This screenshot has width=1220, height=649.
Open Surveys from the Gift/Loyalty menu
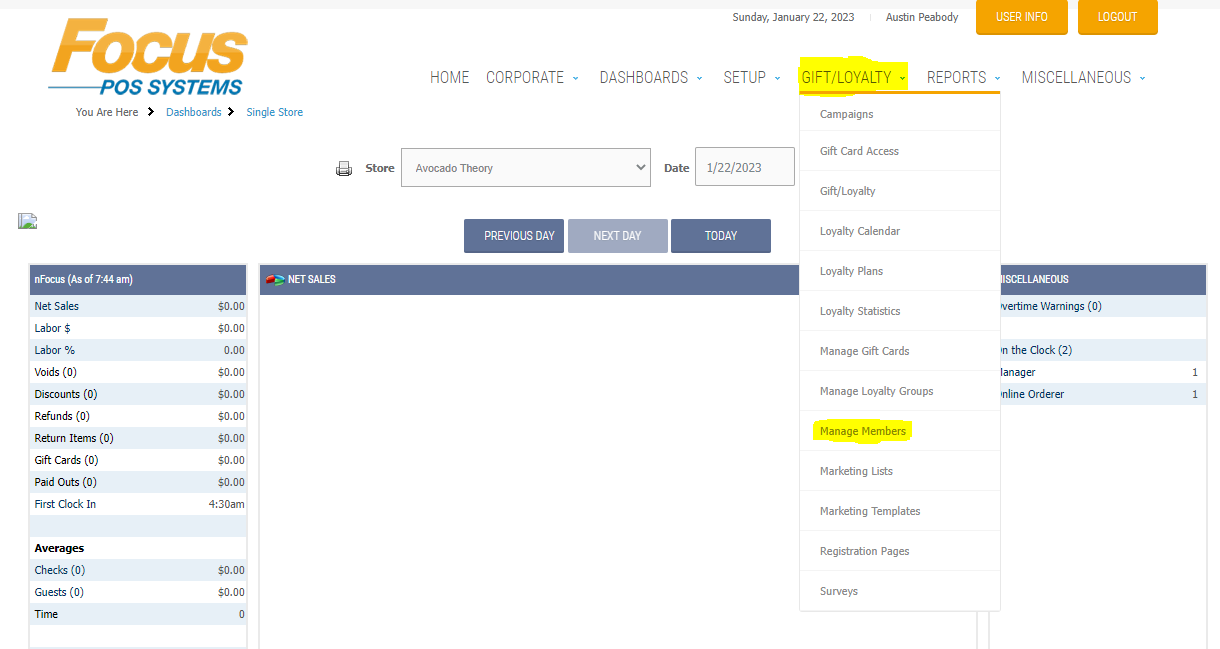[838, 591]
